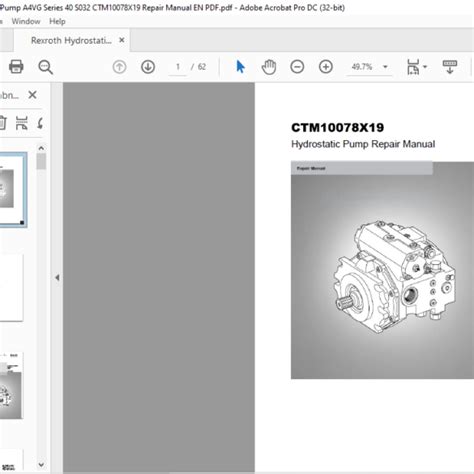The width and height of the screenshot is (474, 474).
Task: Click the rotate page icon in thumbnails panel
Action: (x=40, y=123)
